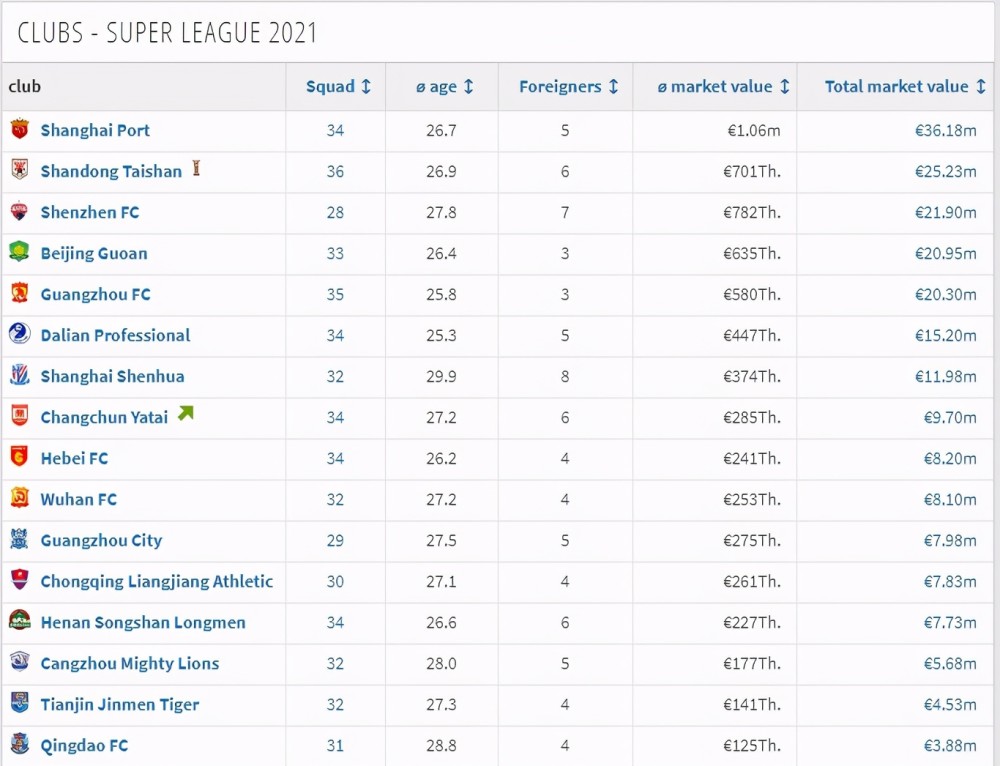Click Shanghai Port squad size 34
The height and width of the screenshot is (766, 1000).
point(335,130)
